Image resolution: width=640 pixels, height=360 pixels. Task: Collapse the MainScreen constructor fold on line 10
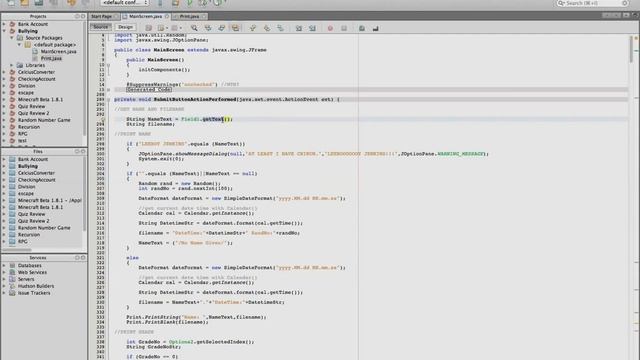[x=109, y=65]
